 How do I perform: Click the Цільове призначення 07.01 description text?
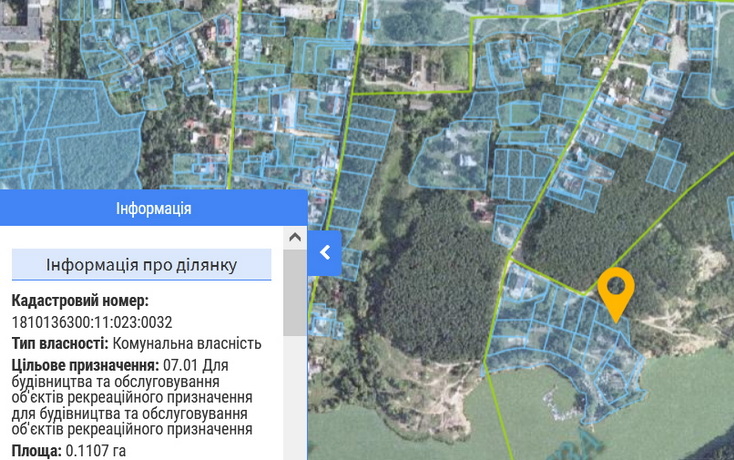pyautogui.click(x=131, y=397)
